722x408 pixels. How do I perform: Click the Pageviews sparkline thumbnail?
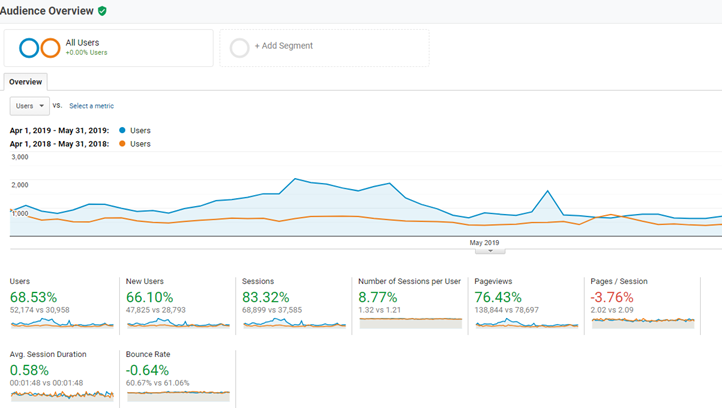coord(525,323)
